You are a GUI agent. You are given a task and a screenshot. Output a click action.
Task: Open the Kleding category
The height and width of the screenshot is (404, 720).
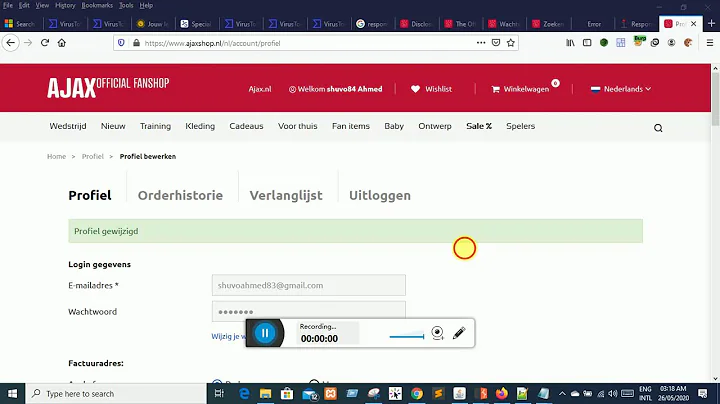coord(200,126)
